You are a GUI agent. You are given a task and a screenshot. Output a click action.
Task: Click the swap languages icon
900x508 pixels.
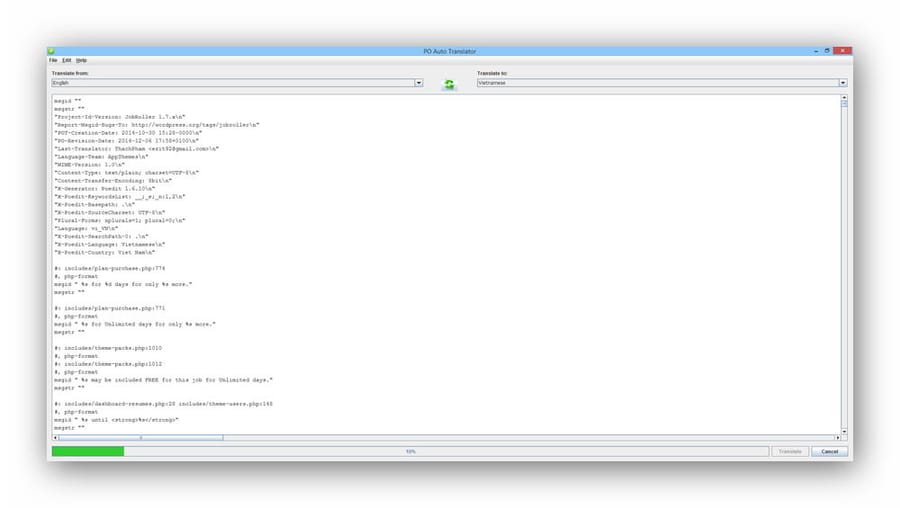pos(449,84)
